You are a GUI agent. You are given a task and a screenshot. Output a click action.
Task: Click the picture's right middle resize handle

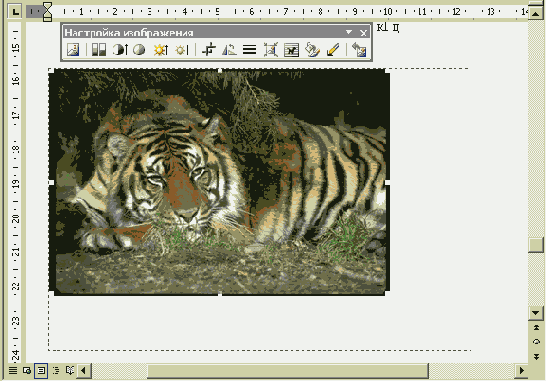(x=388, y=182)
